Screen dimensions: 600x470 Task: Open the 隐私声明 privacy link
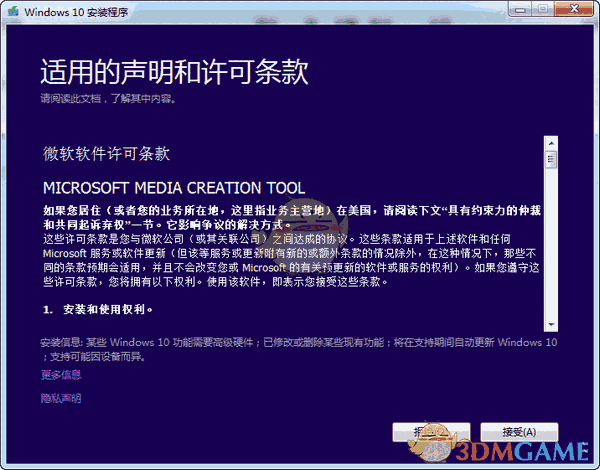pos(61,398)
